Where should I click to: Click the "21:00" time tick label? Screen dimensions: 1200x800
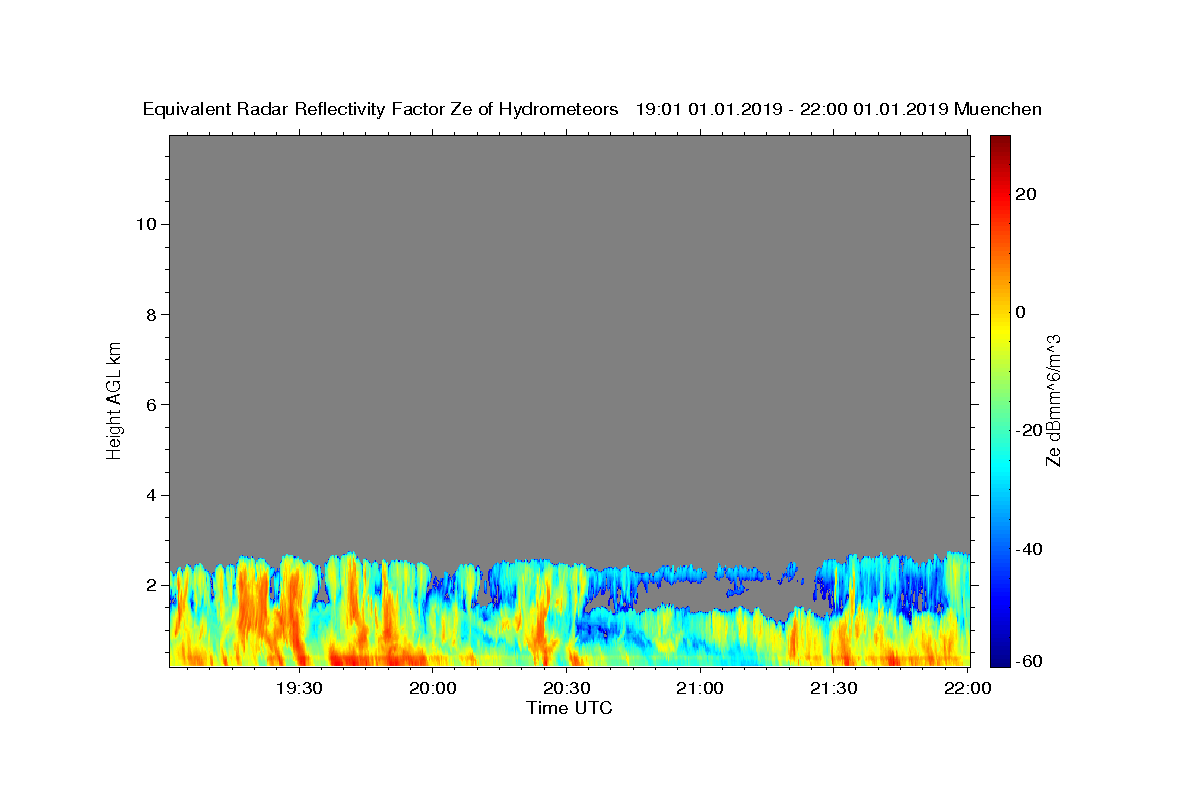[700, 688]
